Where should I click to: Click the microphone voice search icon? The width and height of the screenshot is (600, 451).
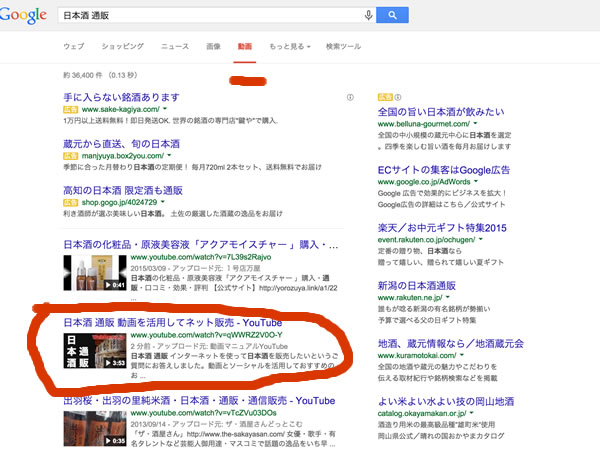(x=368, y=15)
